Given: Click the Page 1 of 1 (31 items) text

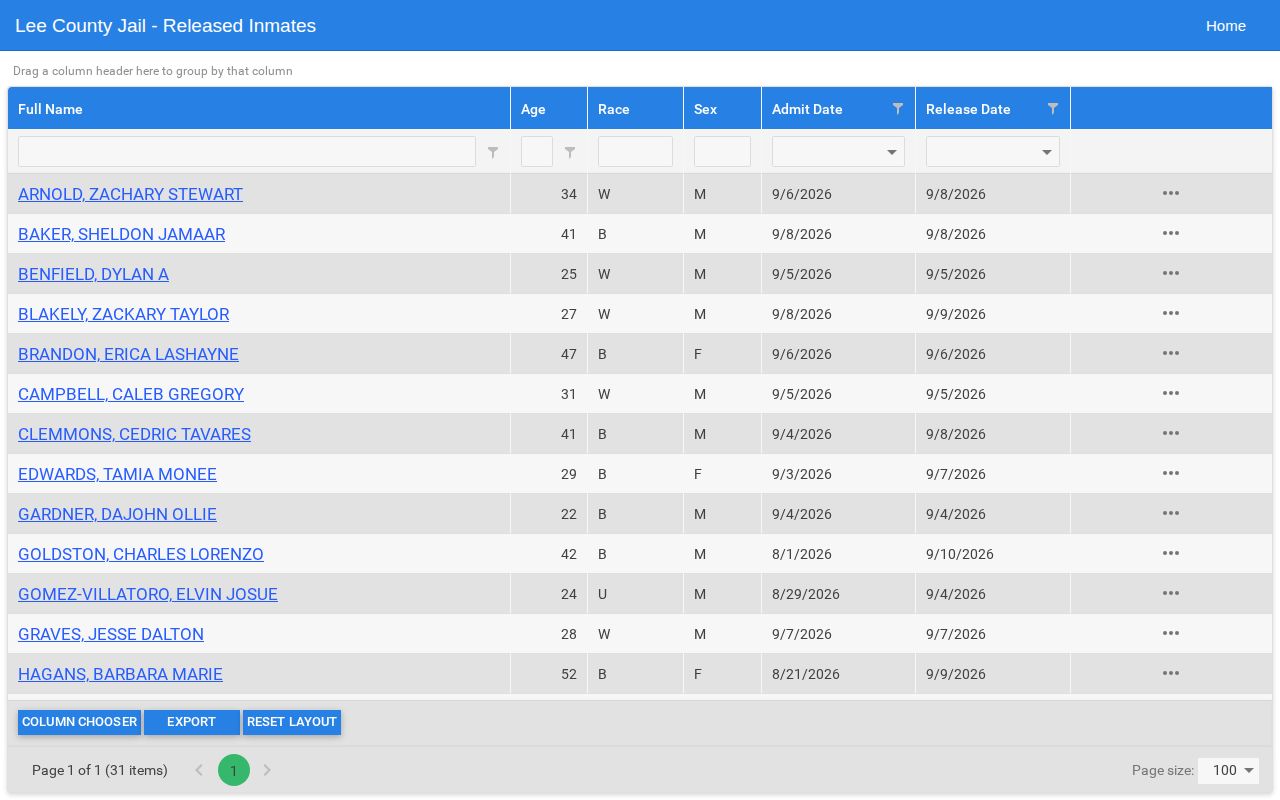Looking at the screenshot, I should [100, 770].
